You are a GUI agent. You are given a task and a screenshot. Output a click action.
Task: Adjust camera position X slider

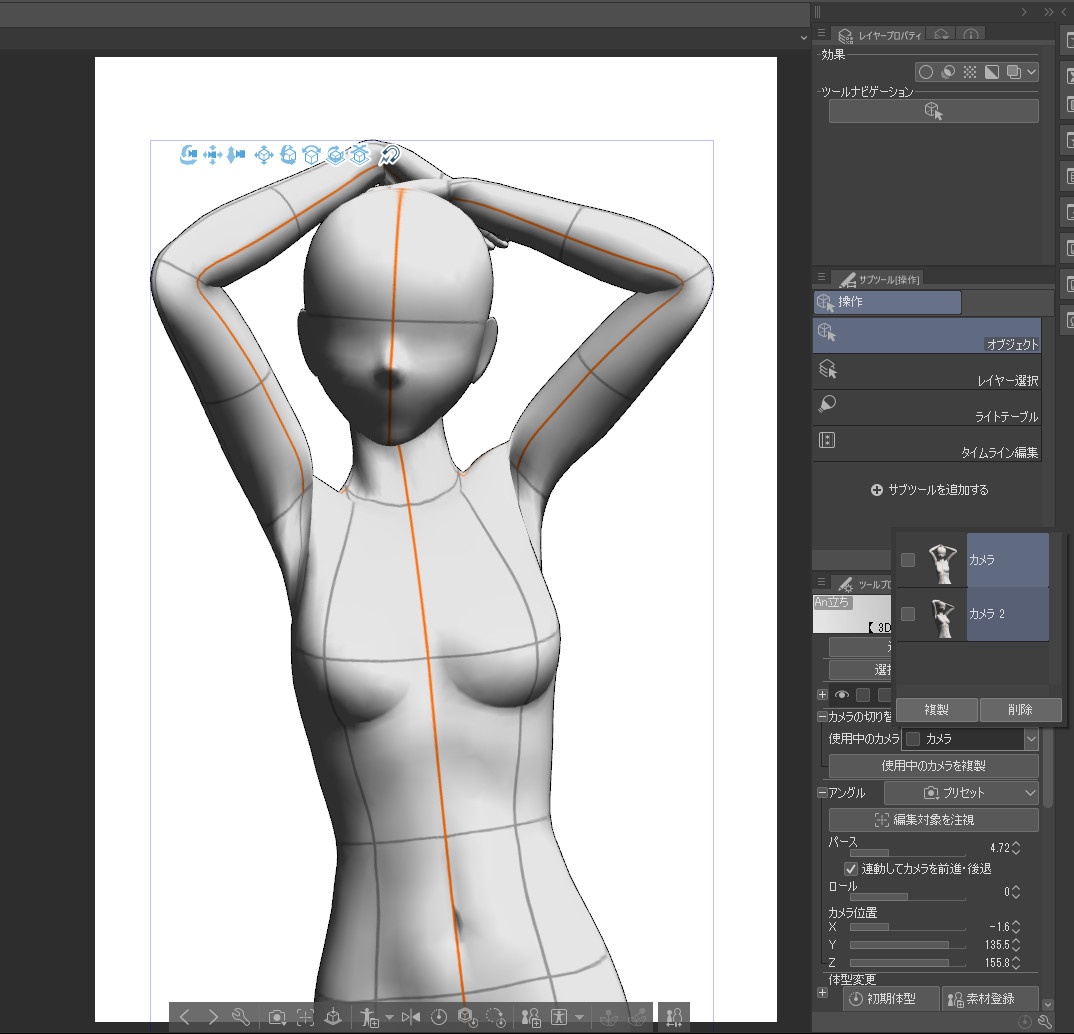[x=908, y=927]
